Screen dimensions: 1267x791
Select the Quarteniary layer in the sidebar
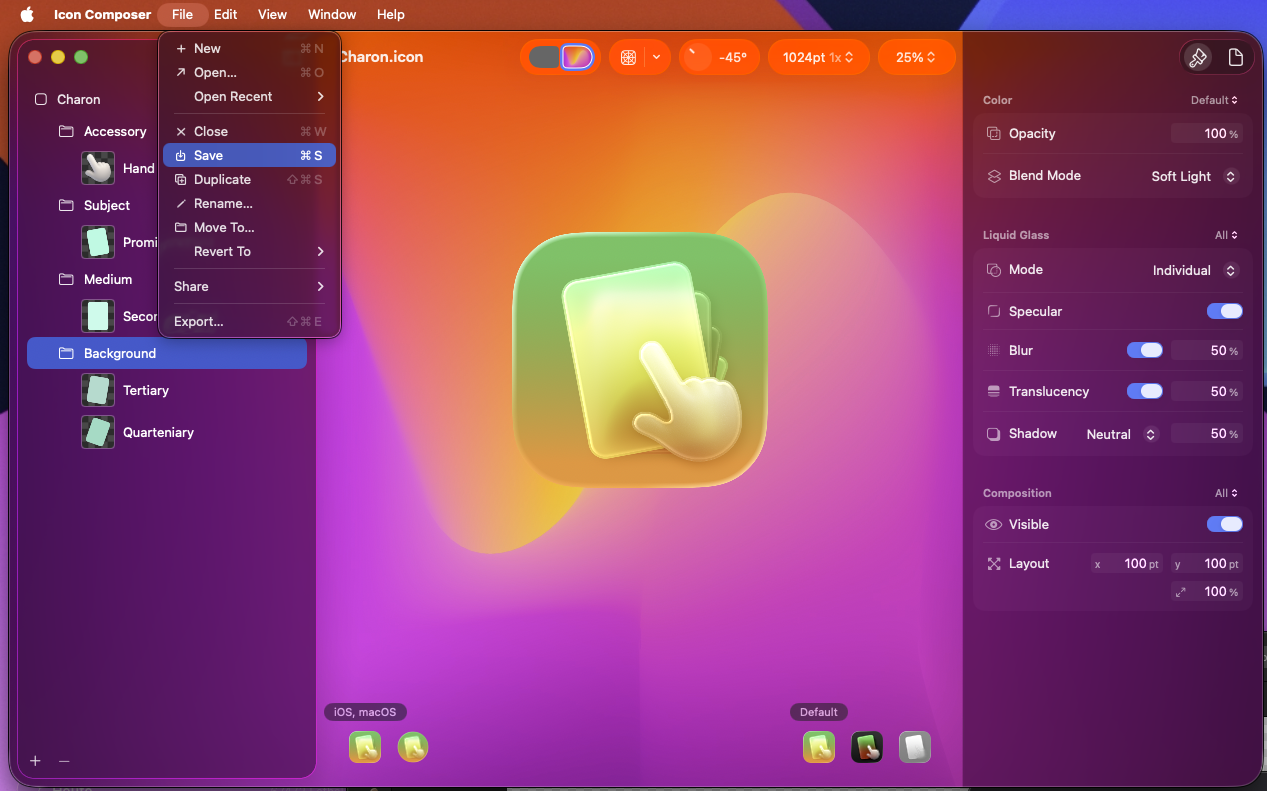pos(158,432)
